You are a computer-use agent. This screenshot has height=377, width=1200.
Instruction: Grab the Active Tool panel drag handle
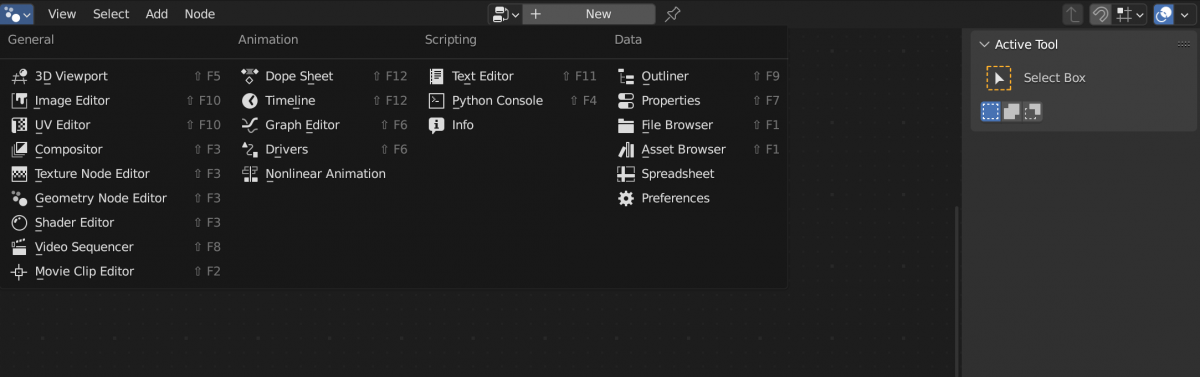coord(1184,44)
